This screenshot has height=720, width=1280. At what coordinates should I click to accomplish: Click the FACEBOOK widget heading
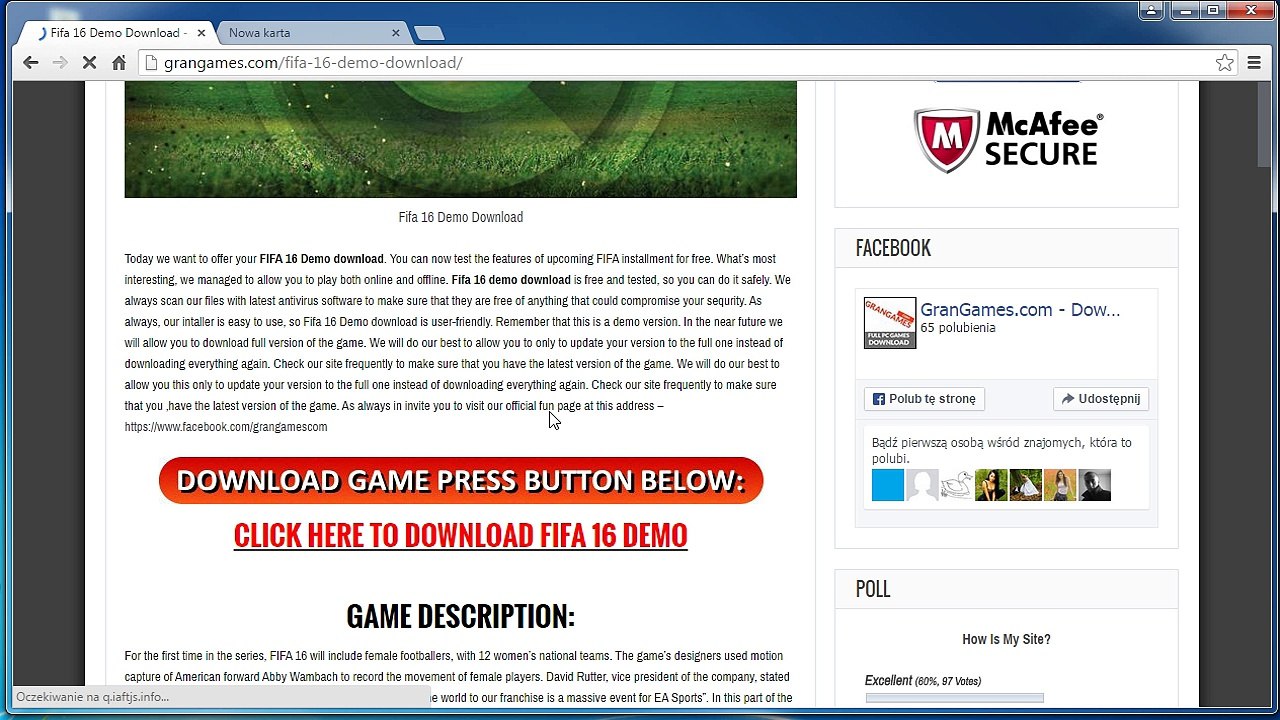click(893, 248)
